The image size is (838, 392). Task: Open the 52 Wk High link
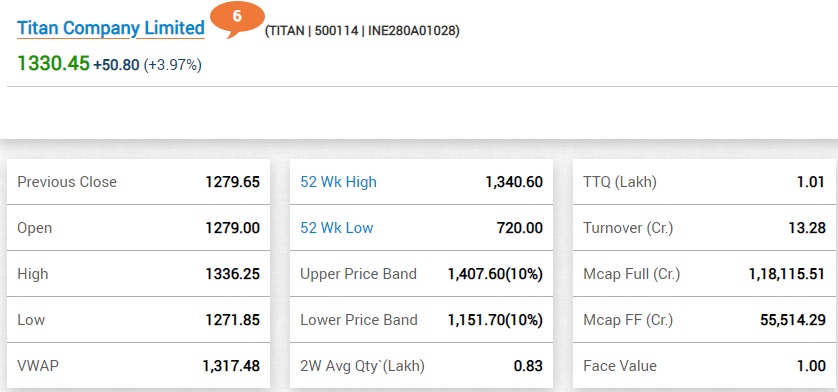click(x=338, y=182)
